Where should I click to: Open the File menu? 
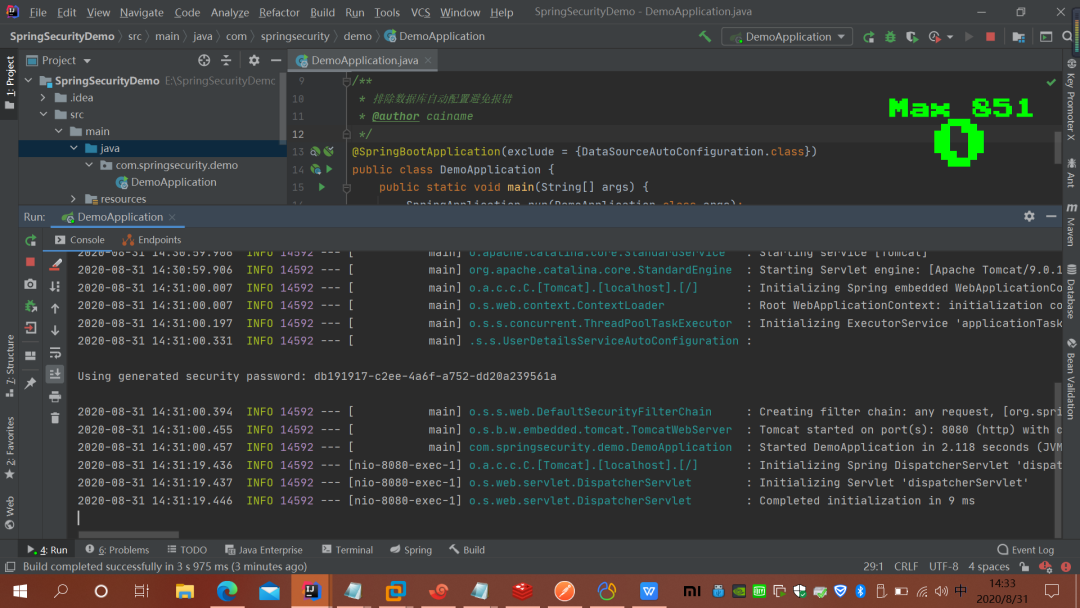coord(38,12)
